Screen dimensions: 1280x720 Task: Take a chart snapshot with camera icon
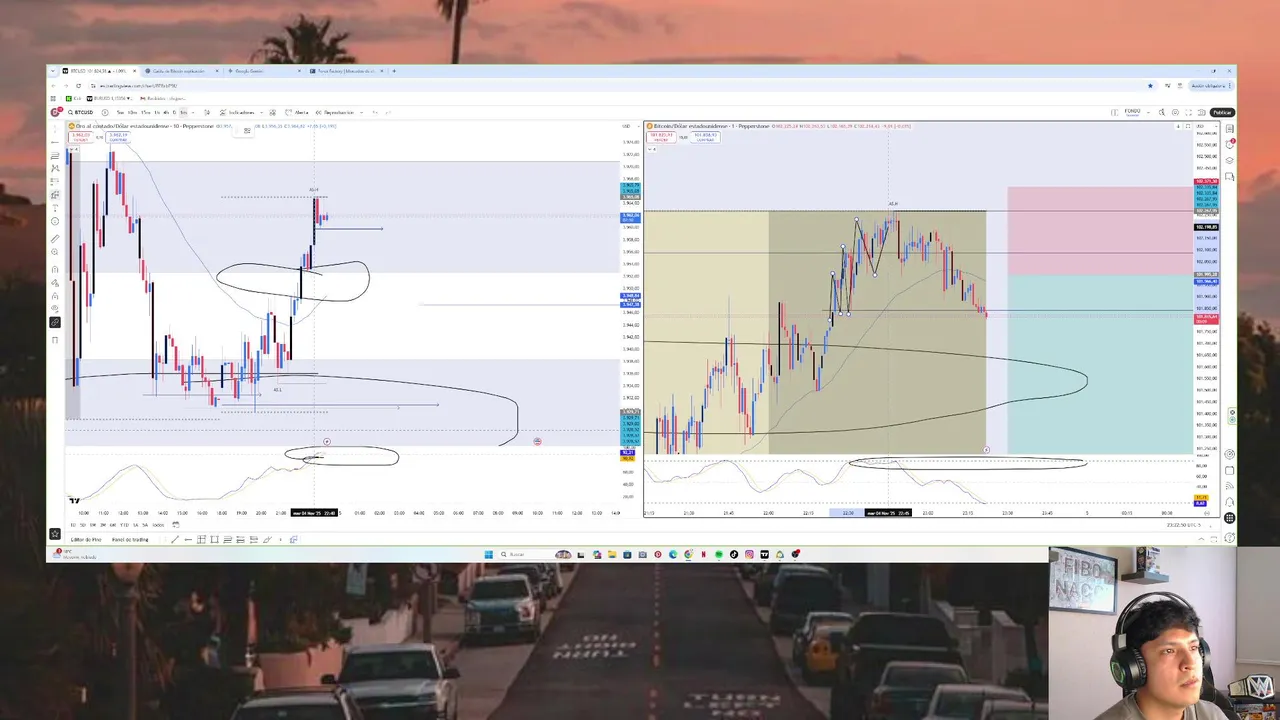tap(1201, 112)
